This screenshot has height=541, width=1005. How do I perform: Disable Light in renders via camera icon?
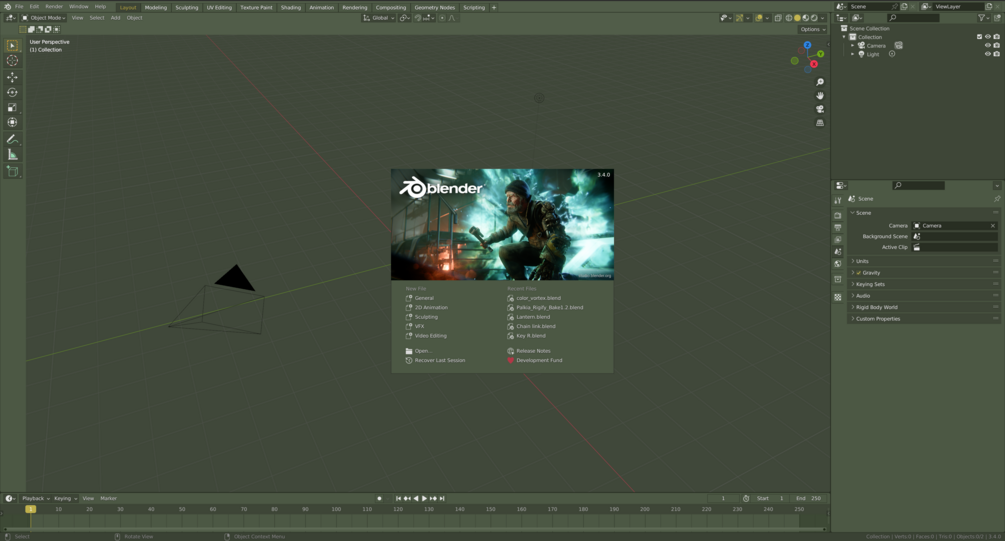pos(997,54)
